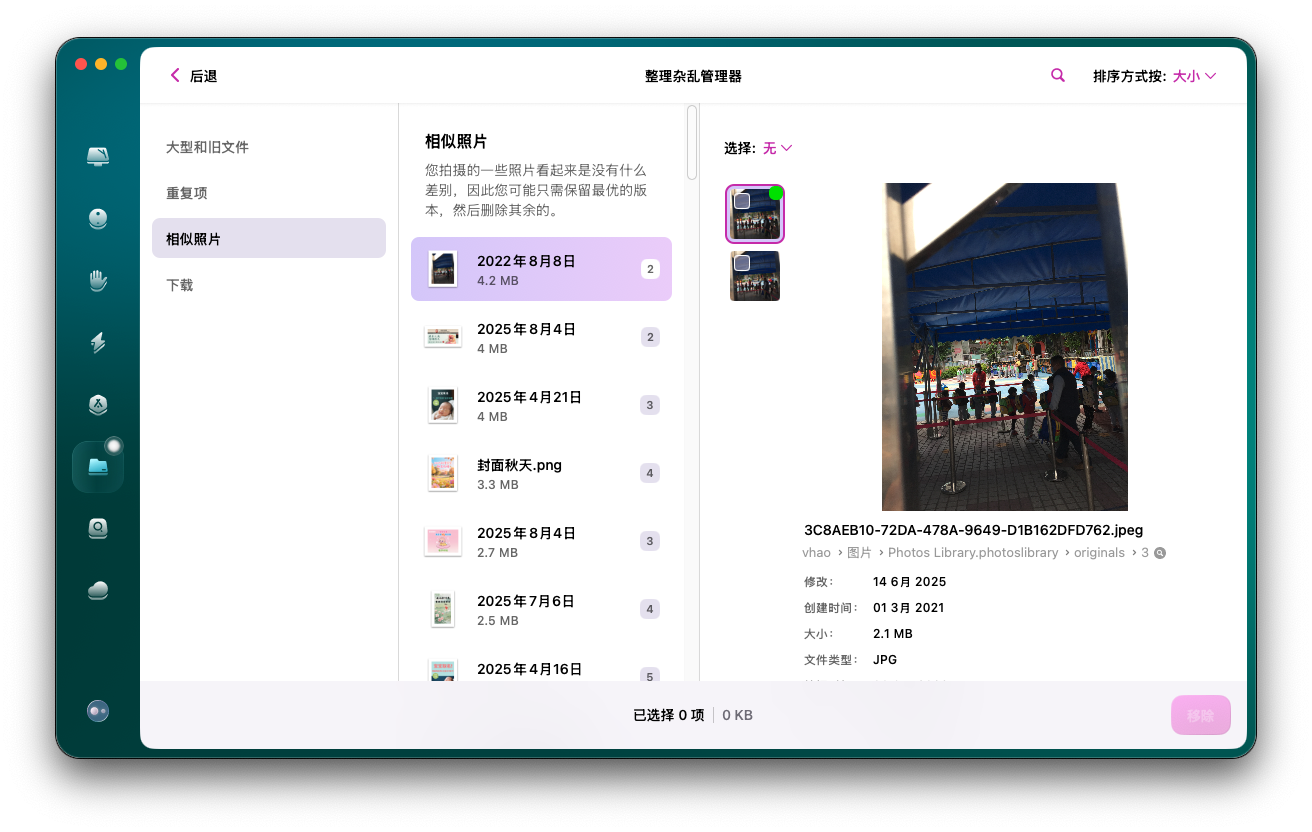Check the second photo thumbnail checkbox
This screenshot has height=832, width=1312.
pyautogui.click(x=741, y=262)
